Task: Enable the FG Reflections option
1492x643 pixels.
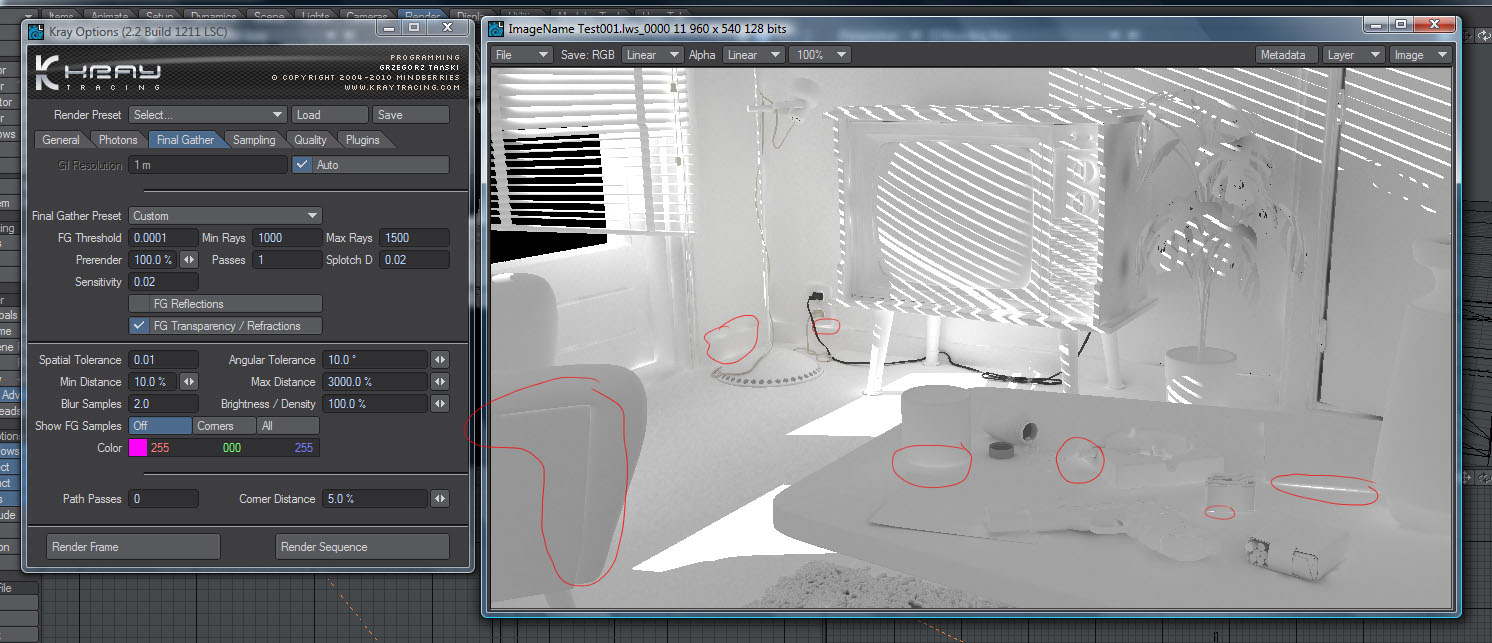Action: pos(226,304)
